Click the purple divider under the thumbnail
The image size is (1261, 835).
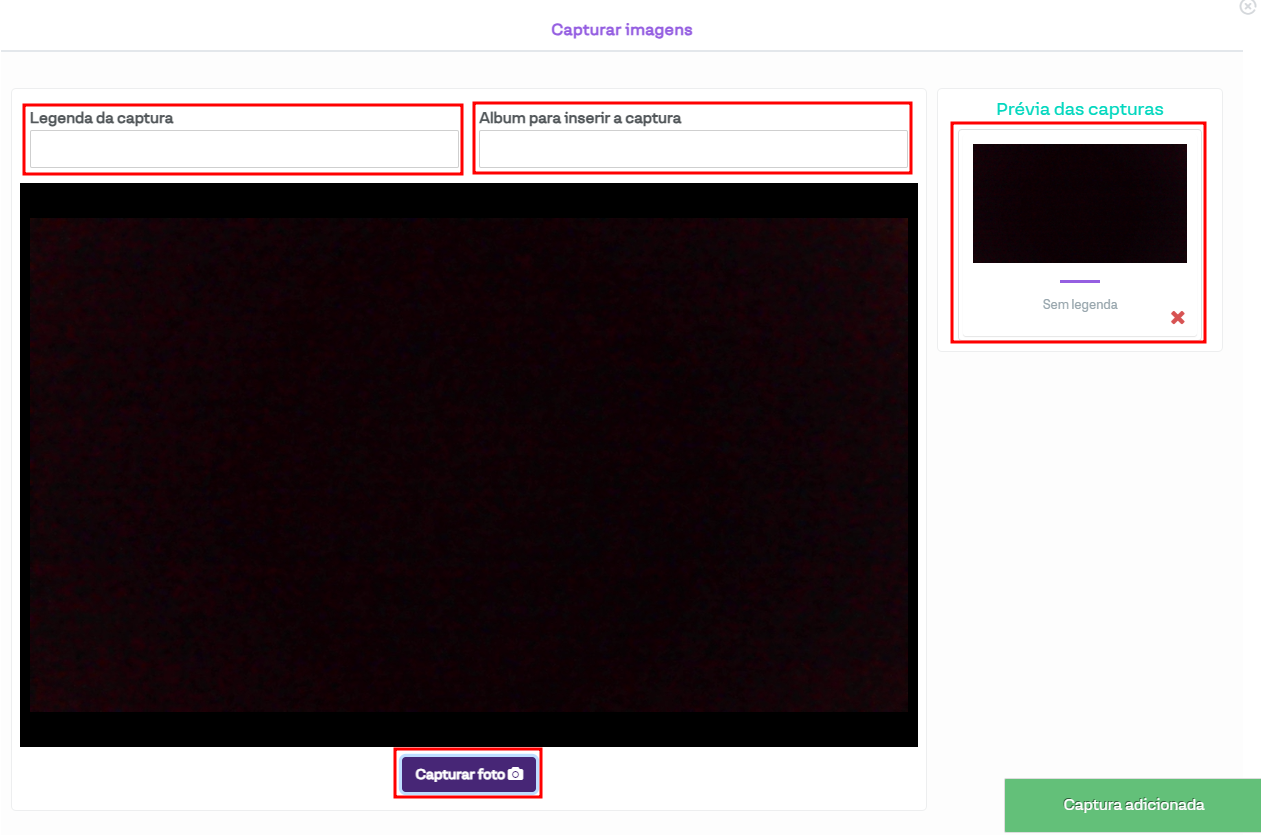[x=1079, y=281]
